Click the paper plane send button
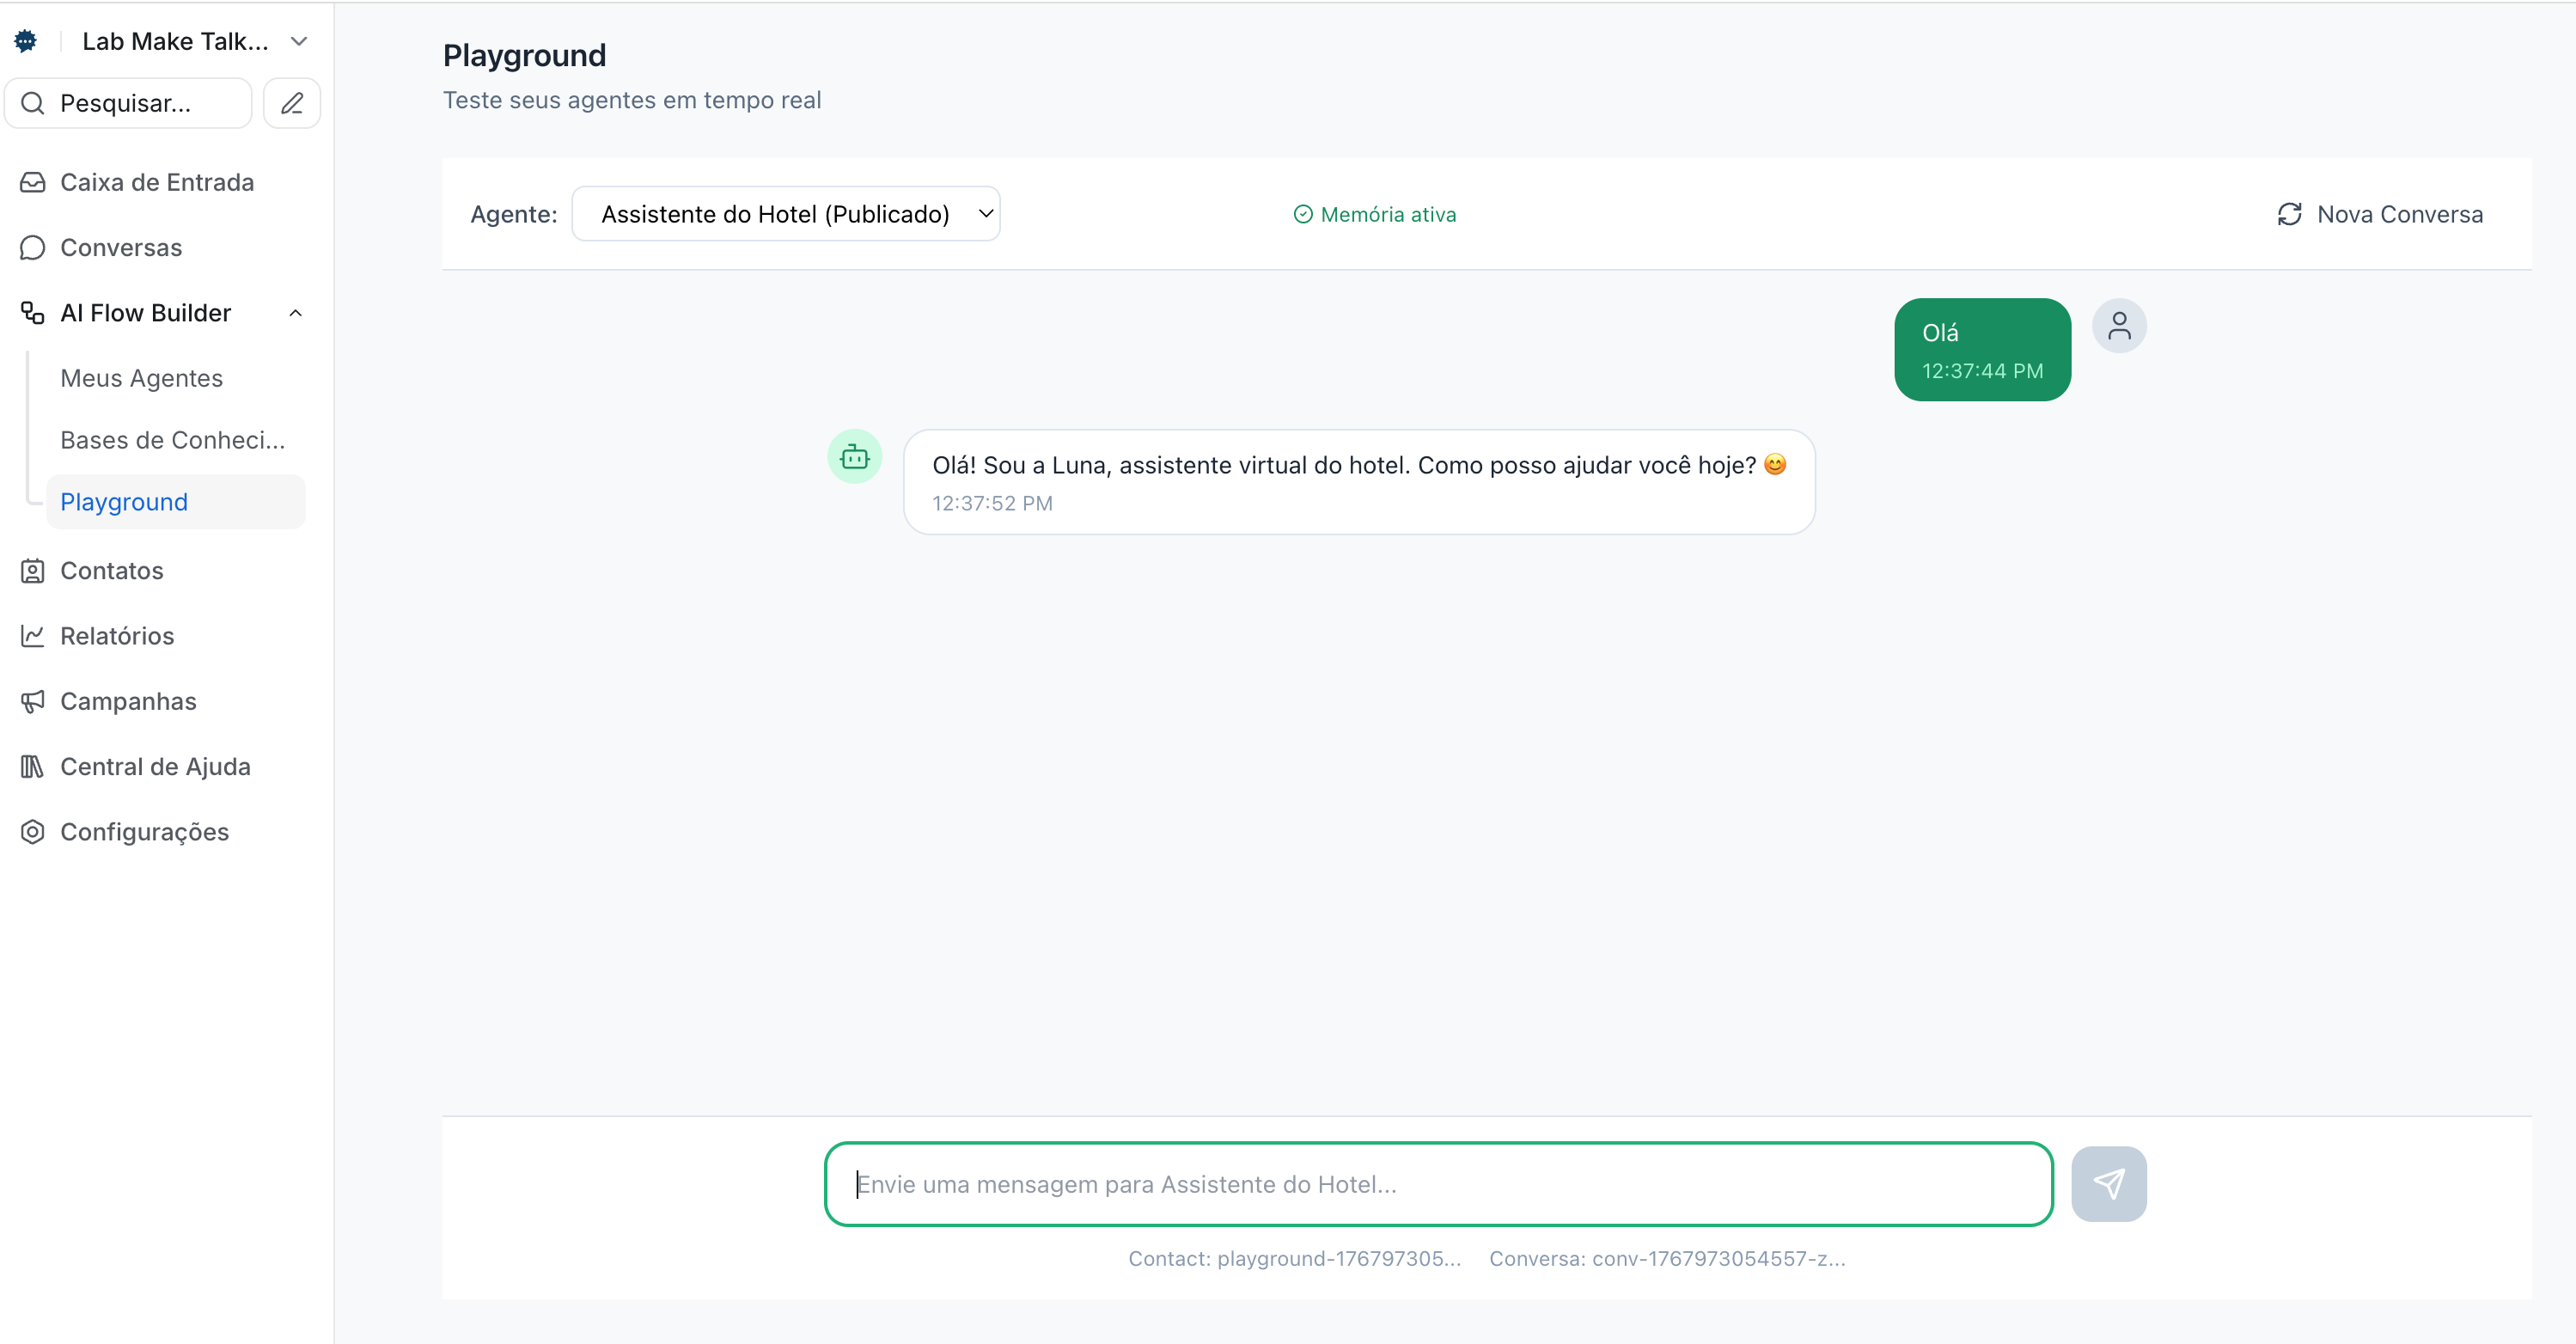This screenshot has height=1344, width=2576. click(x=2108, y=1183)
